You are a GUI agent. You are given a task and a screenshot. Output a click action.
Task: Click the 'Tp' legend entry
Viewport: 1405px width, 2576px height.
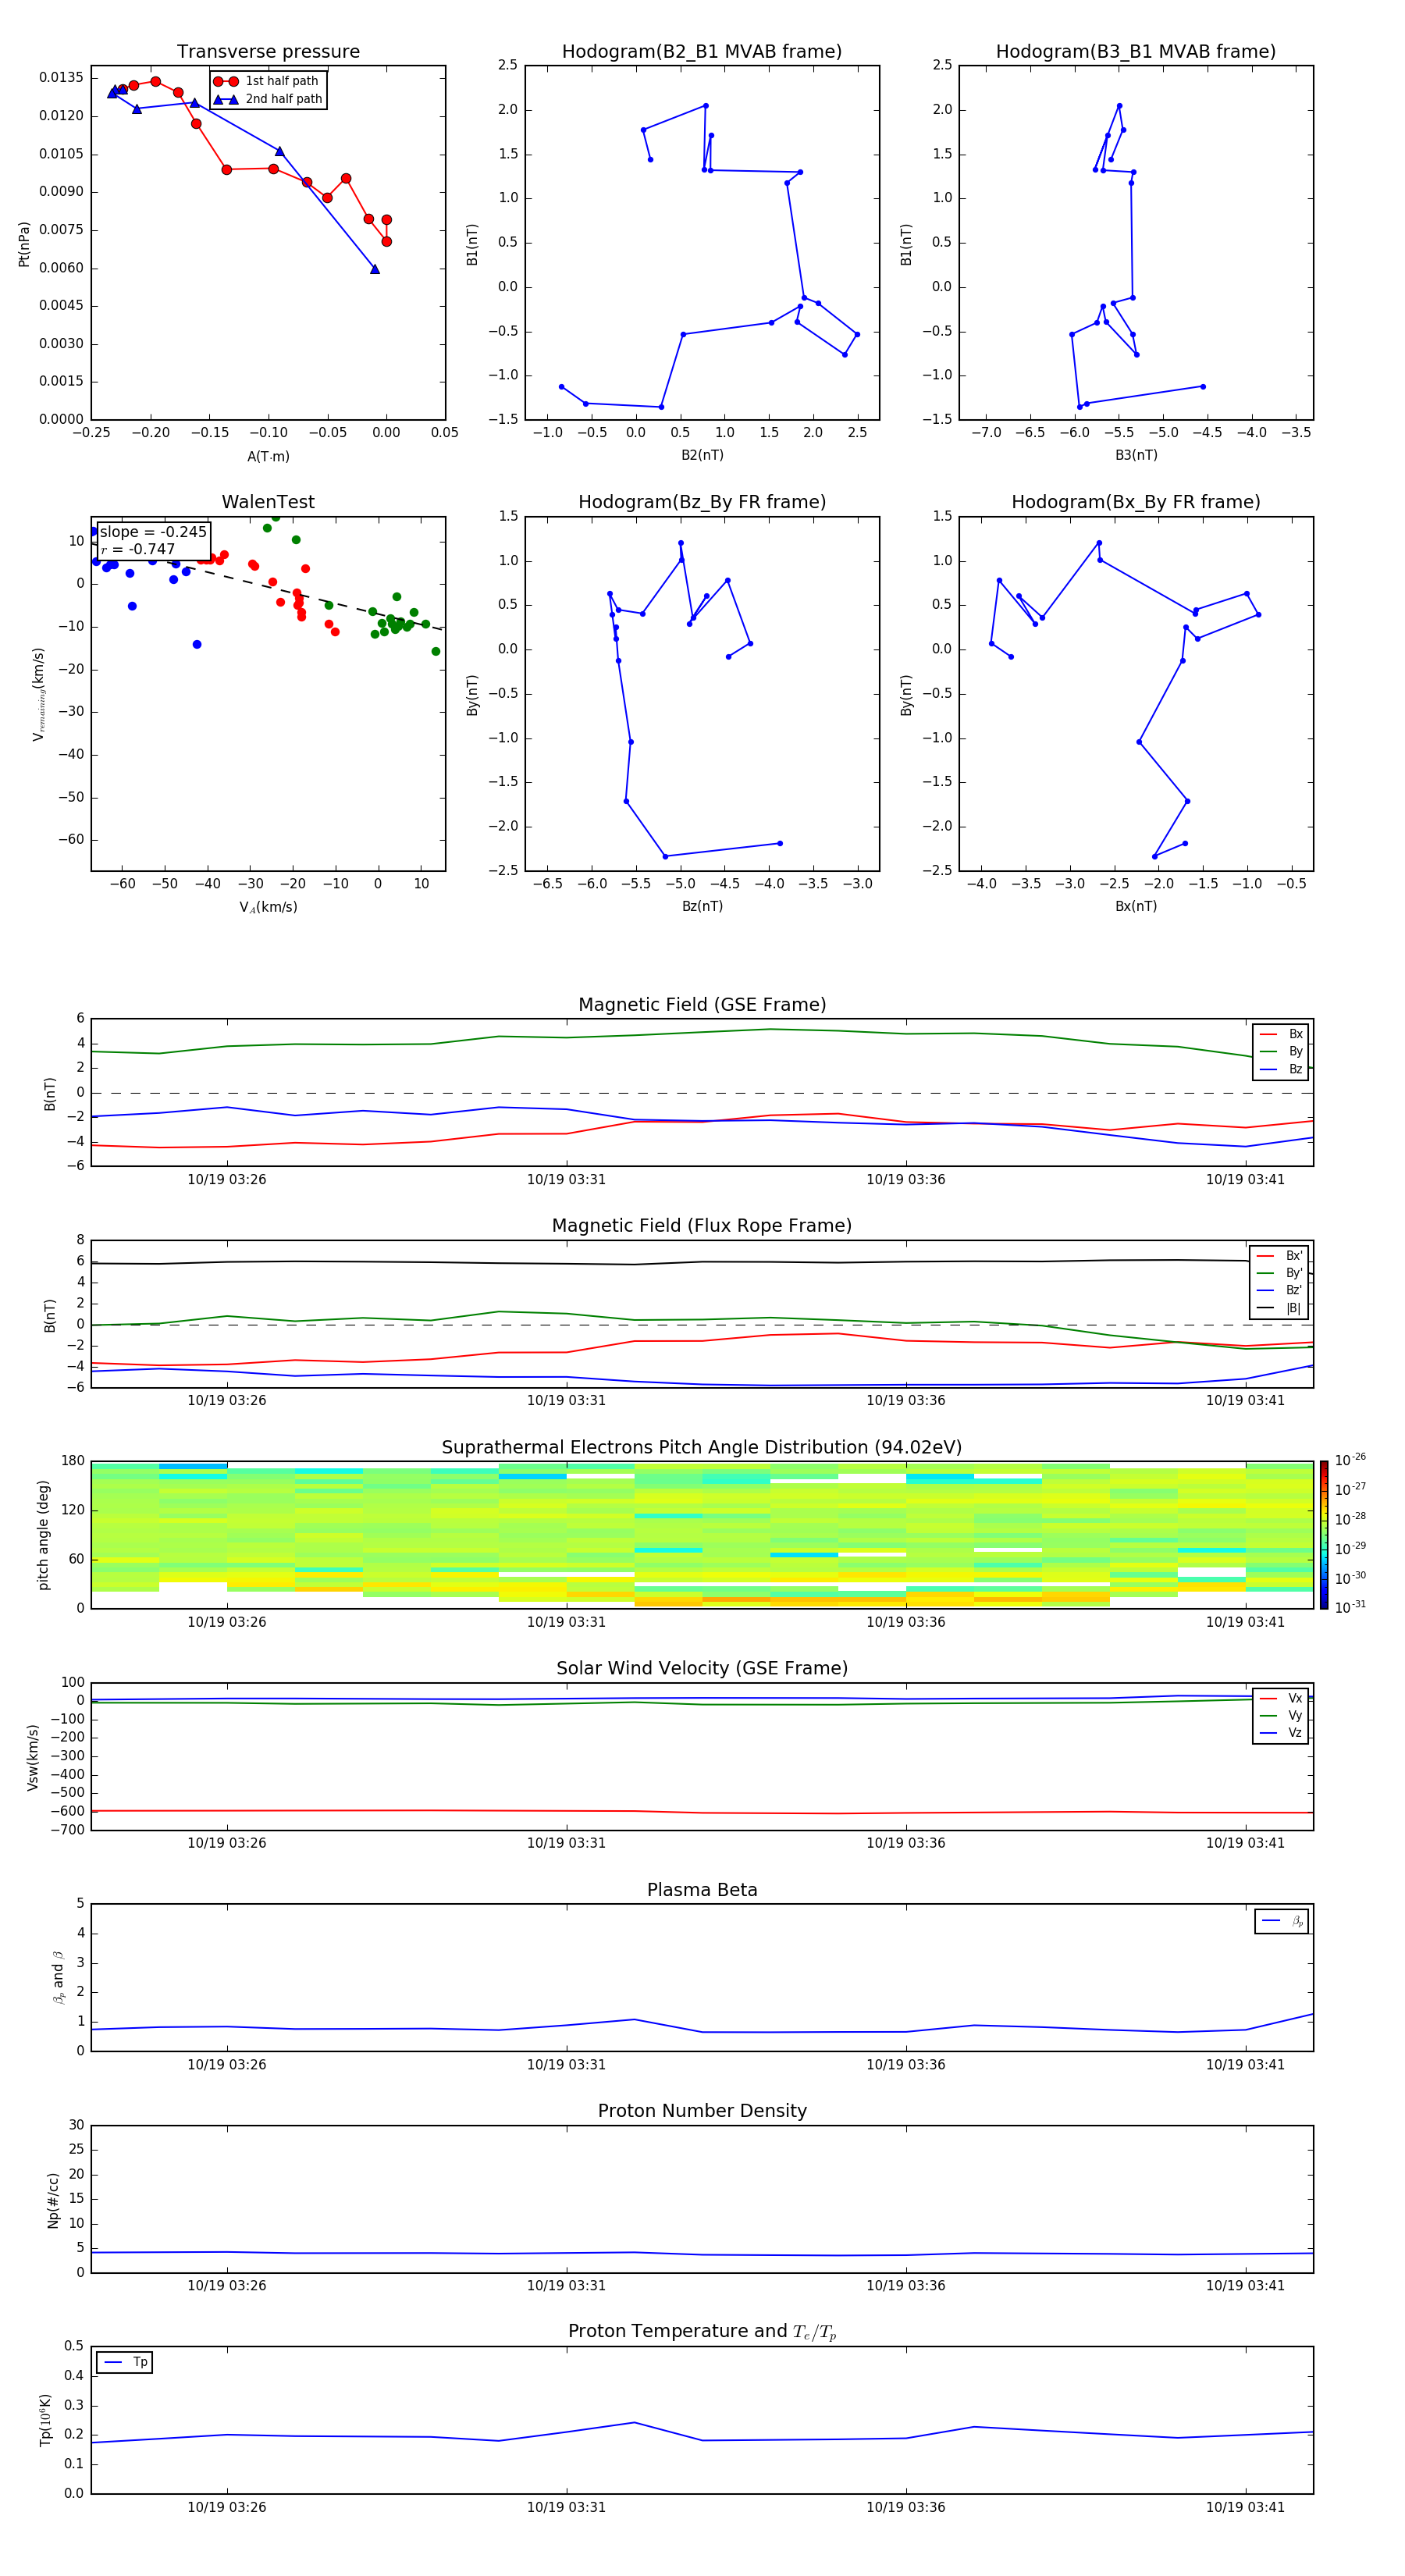(x=125, y=2362)
